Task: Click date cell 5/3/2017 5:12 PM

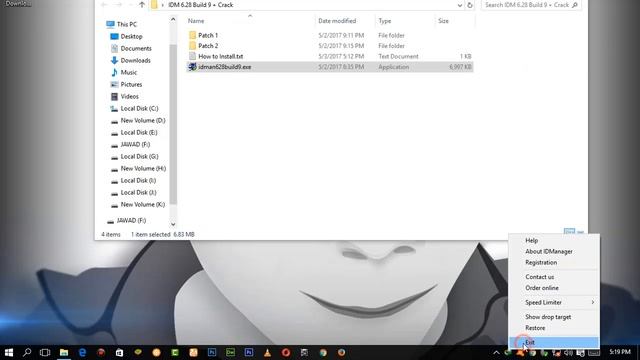Action: 341,56
